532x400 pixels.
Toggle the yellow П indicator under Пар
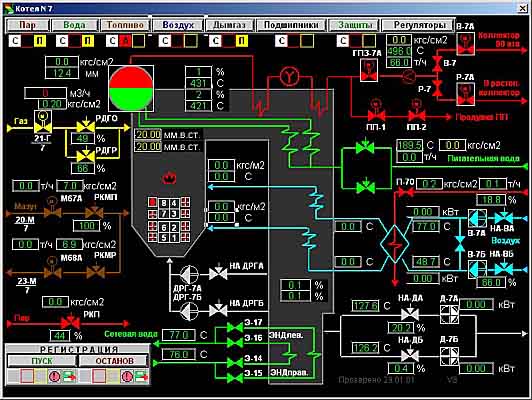[x=40, y=41]
